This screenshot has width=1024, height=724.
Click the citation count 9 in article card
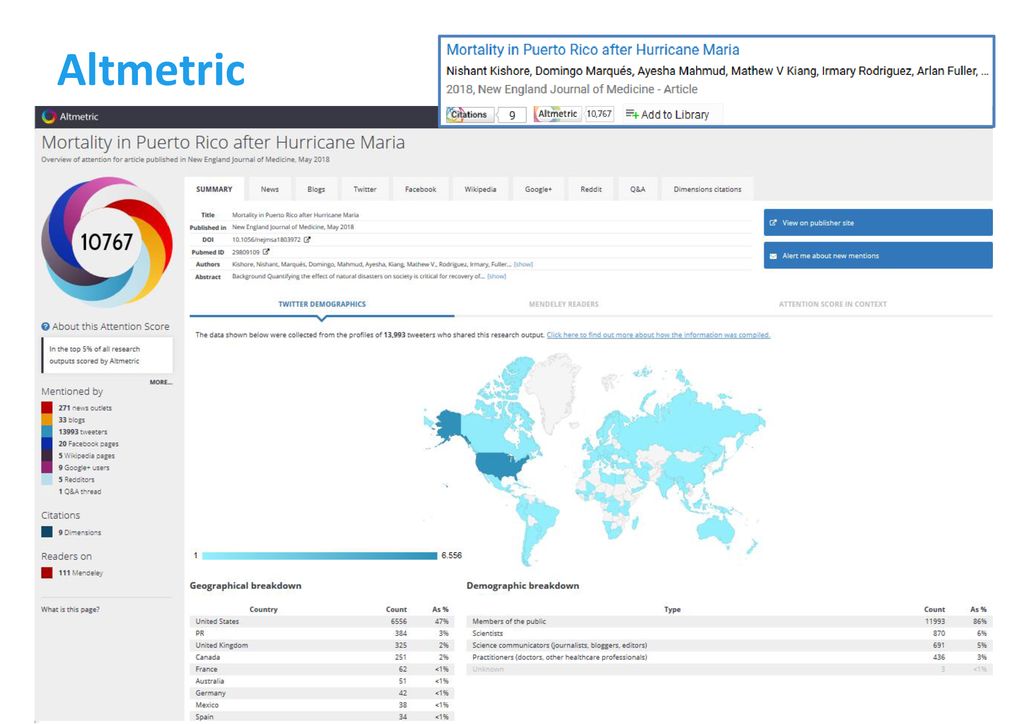tap(512, 115)
